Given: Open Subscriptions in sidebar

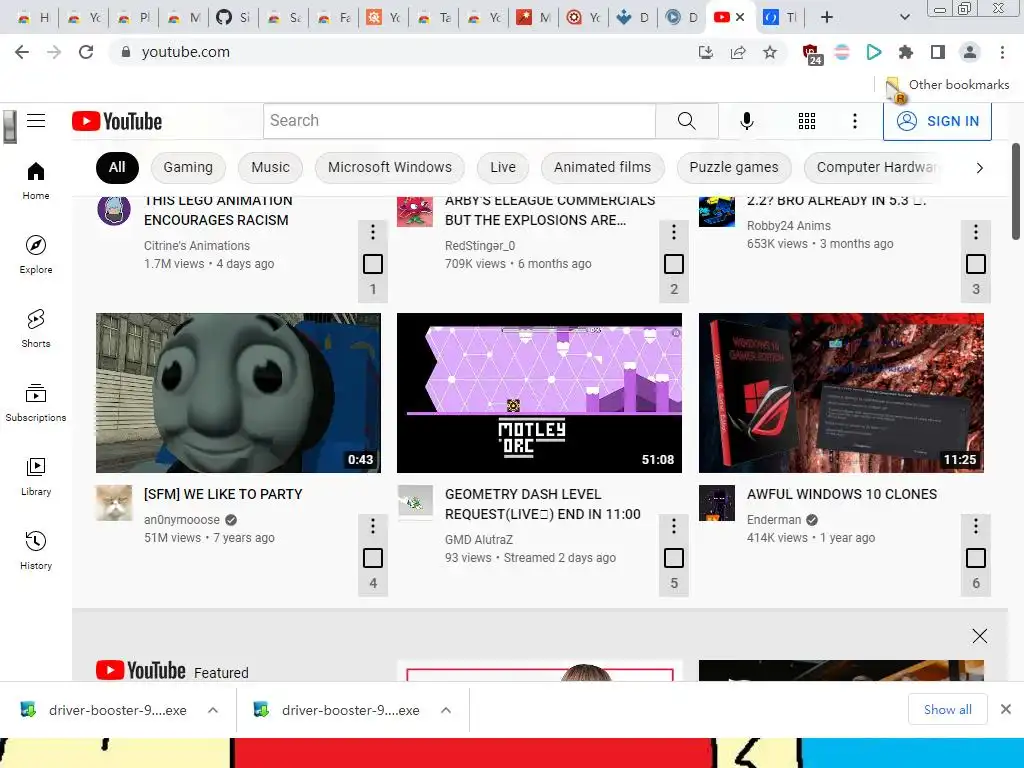Looking at the screenshot, I should click(36, 402).
